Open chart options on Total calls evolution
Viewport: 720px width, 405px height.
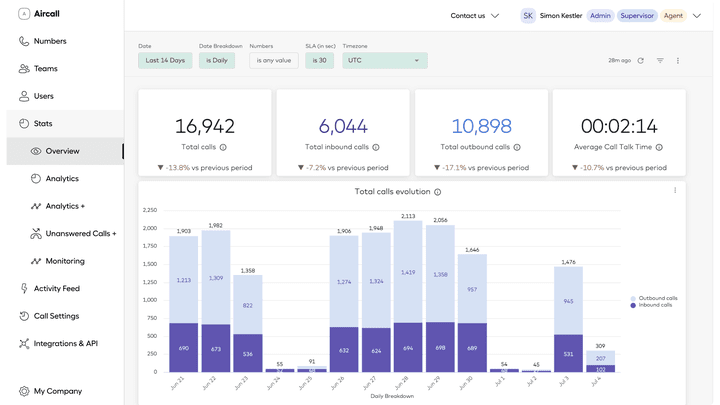[675, 191]
